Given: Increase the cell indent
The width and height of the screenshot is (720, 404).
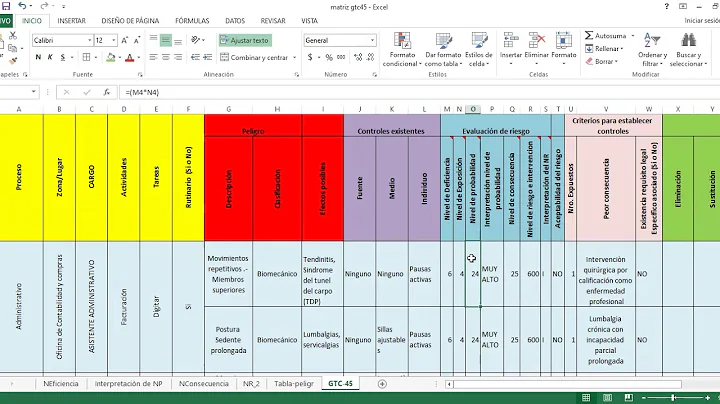Looking at the screenshot, I should click(208, 57).
